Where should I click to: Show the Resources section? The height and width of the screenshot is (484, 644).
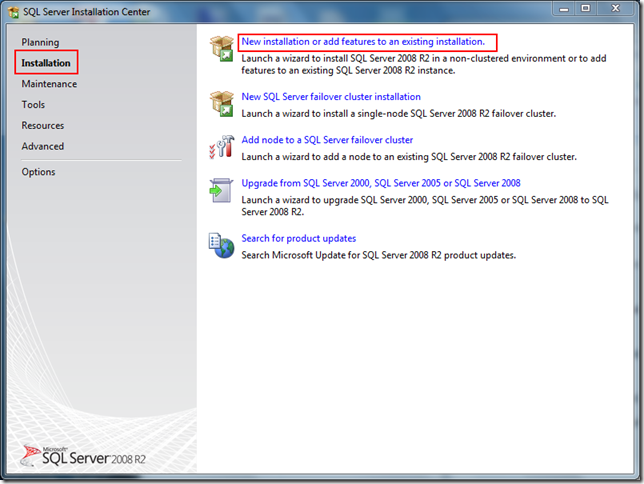(43, 125)
